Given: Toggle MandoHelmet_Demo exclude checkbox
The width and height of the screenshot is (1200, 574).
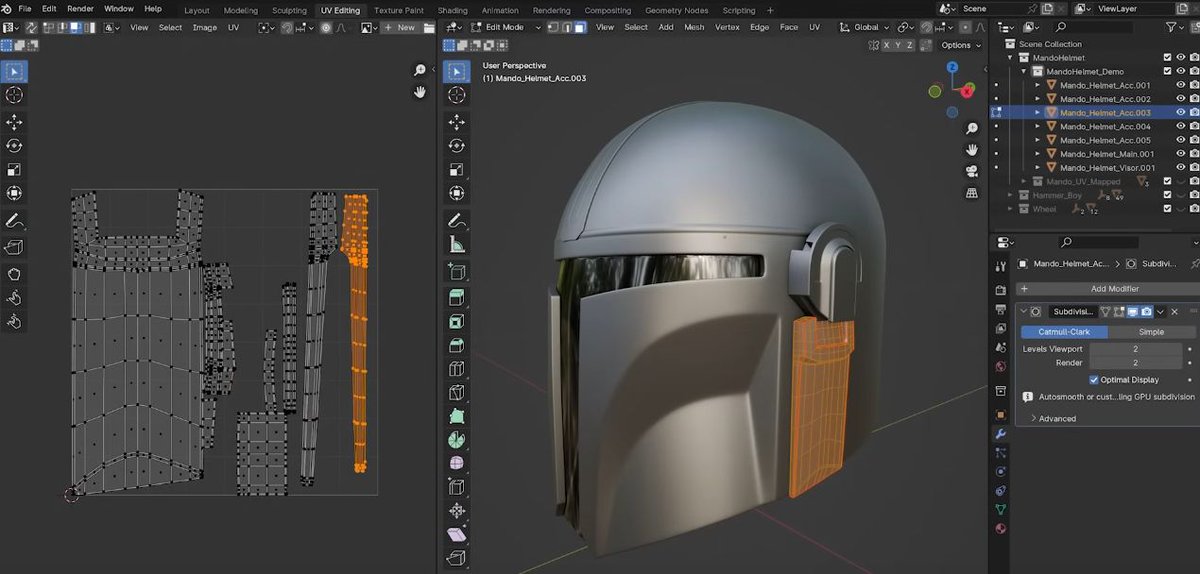Looking at the screenshot, I should 1167,71.
